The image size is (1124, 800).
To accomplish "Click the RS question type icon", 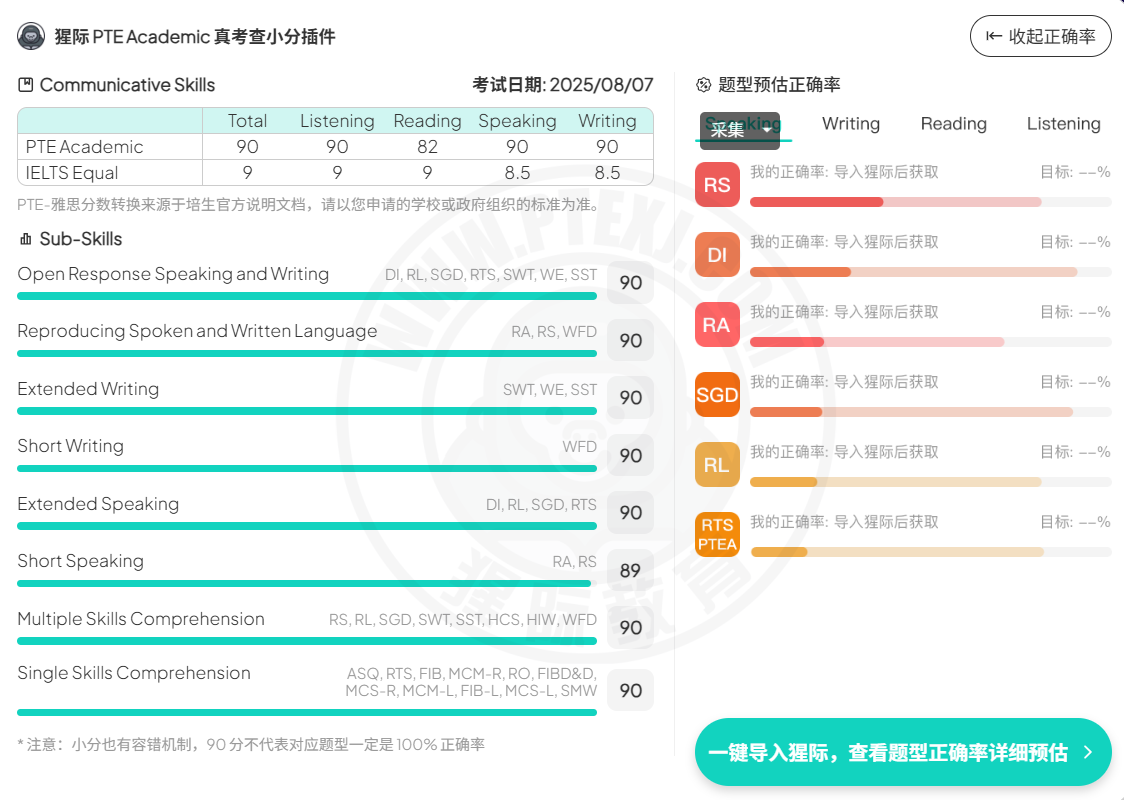I will pyautogui.click(x=717, y=185).
